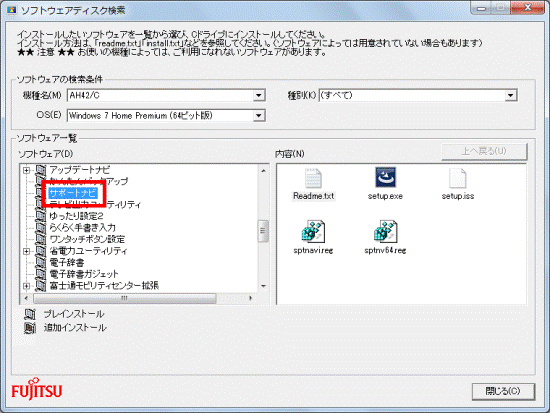Screen dimensions: 550x413
Task: Click the sptnv64.reg file name label
Action: (385, 251)
